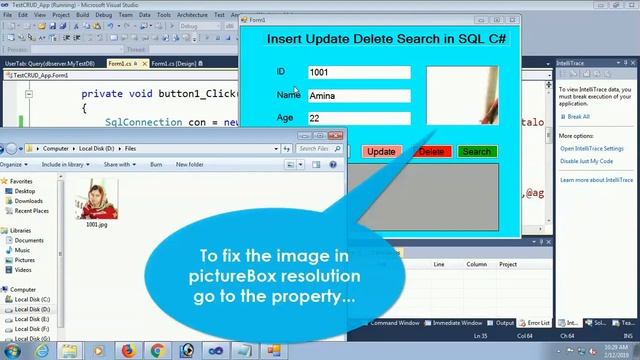
Task: Click the Undo arrow icon in Visual Studio toolbar
Action: coord(110,26)
